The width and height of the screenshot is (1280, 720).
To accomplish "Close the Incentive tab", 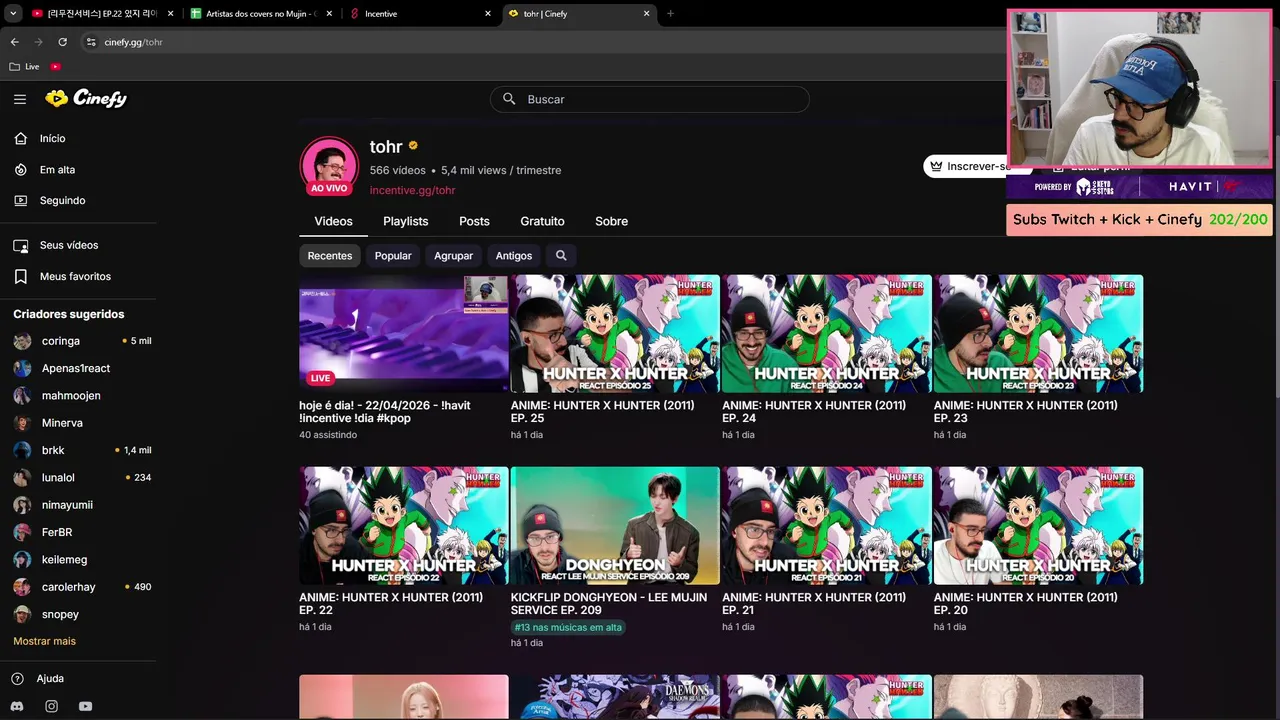I will (488, 14).
